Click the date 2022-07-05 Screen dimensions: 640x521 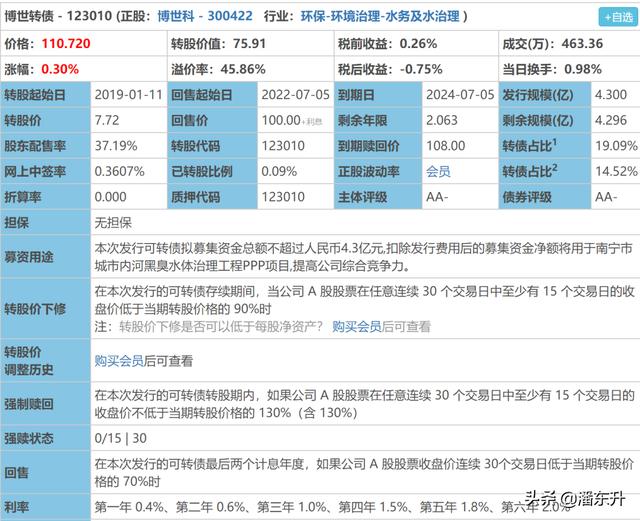pos(296,95)
